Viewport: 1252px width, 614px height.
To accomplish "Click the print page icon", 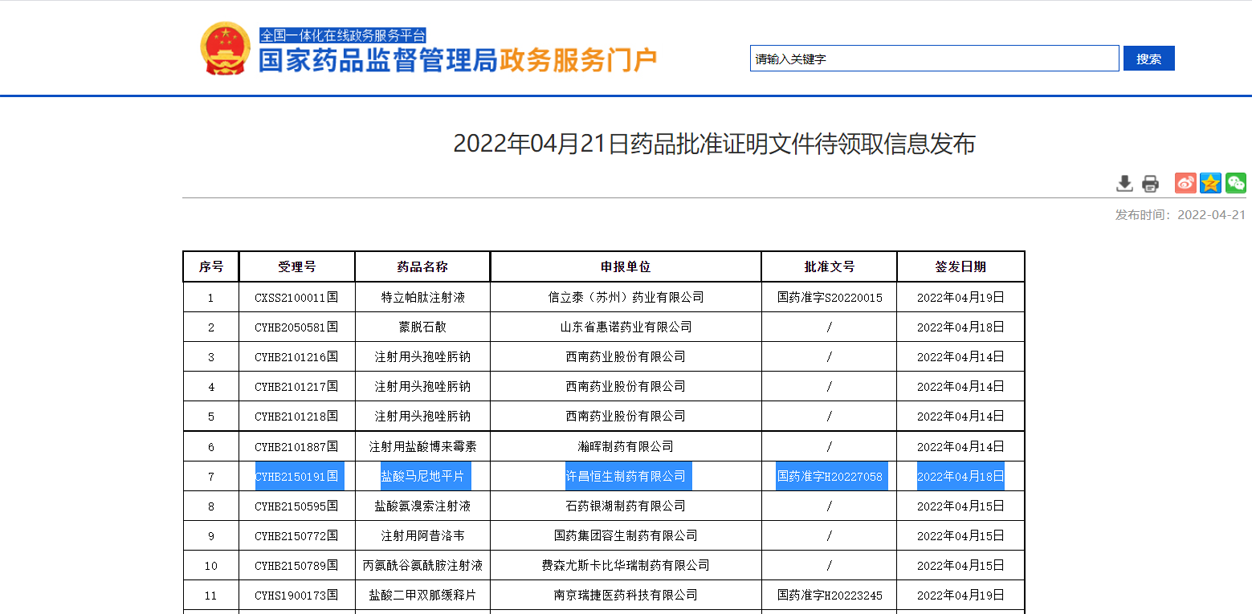I will (1150, 183).
